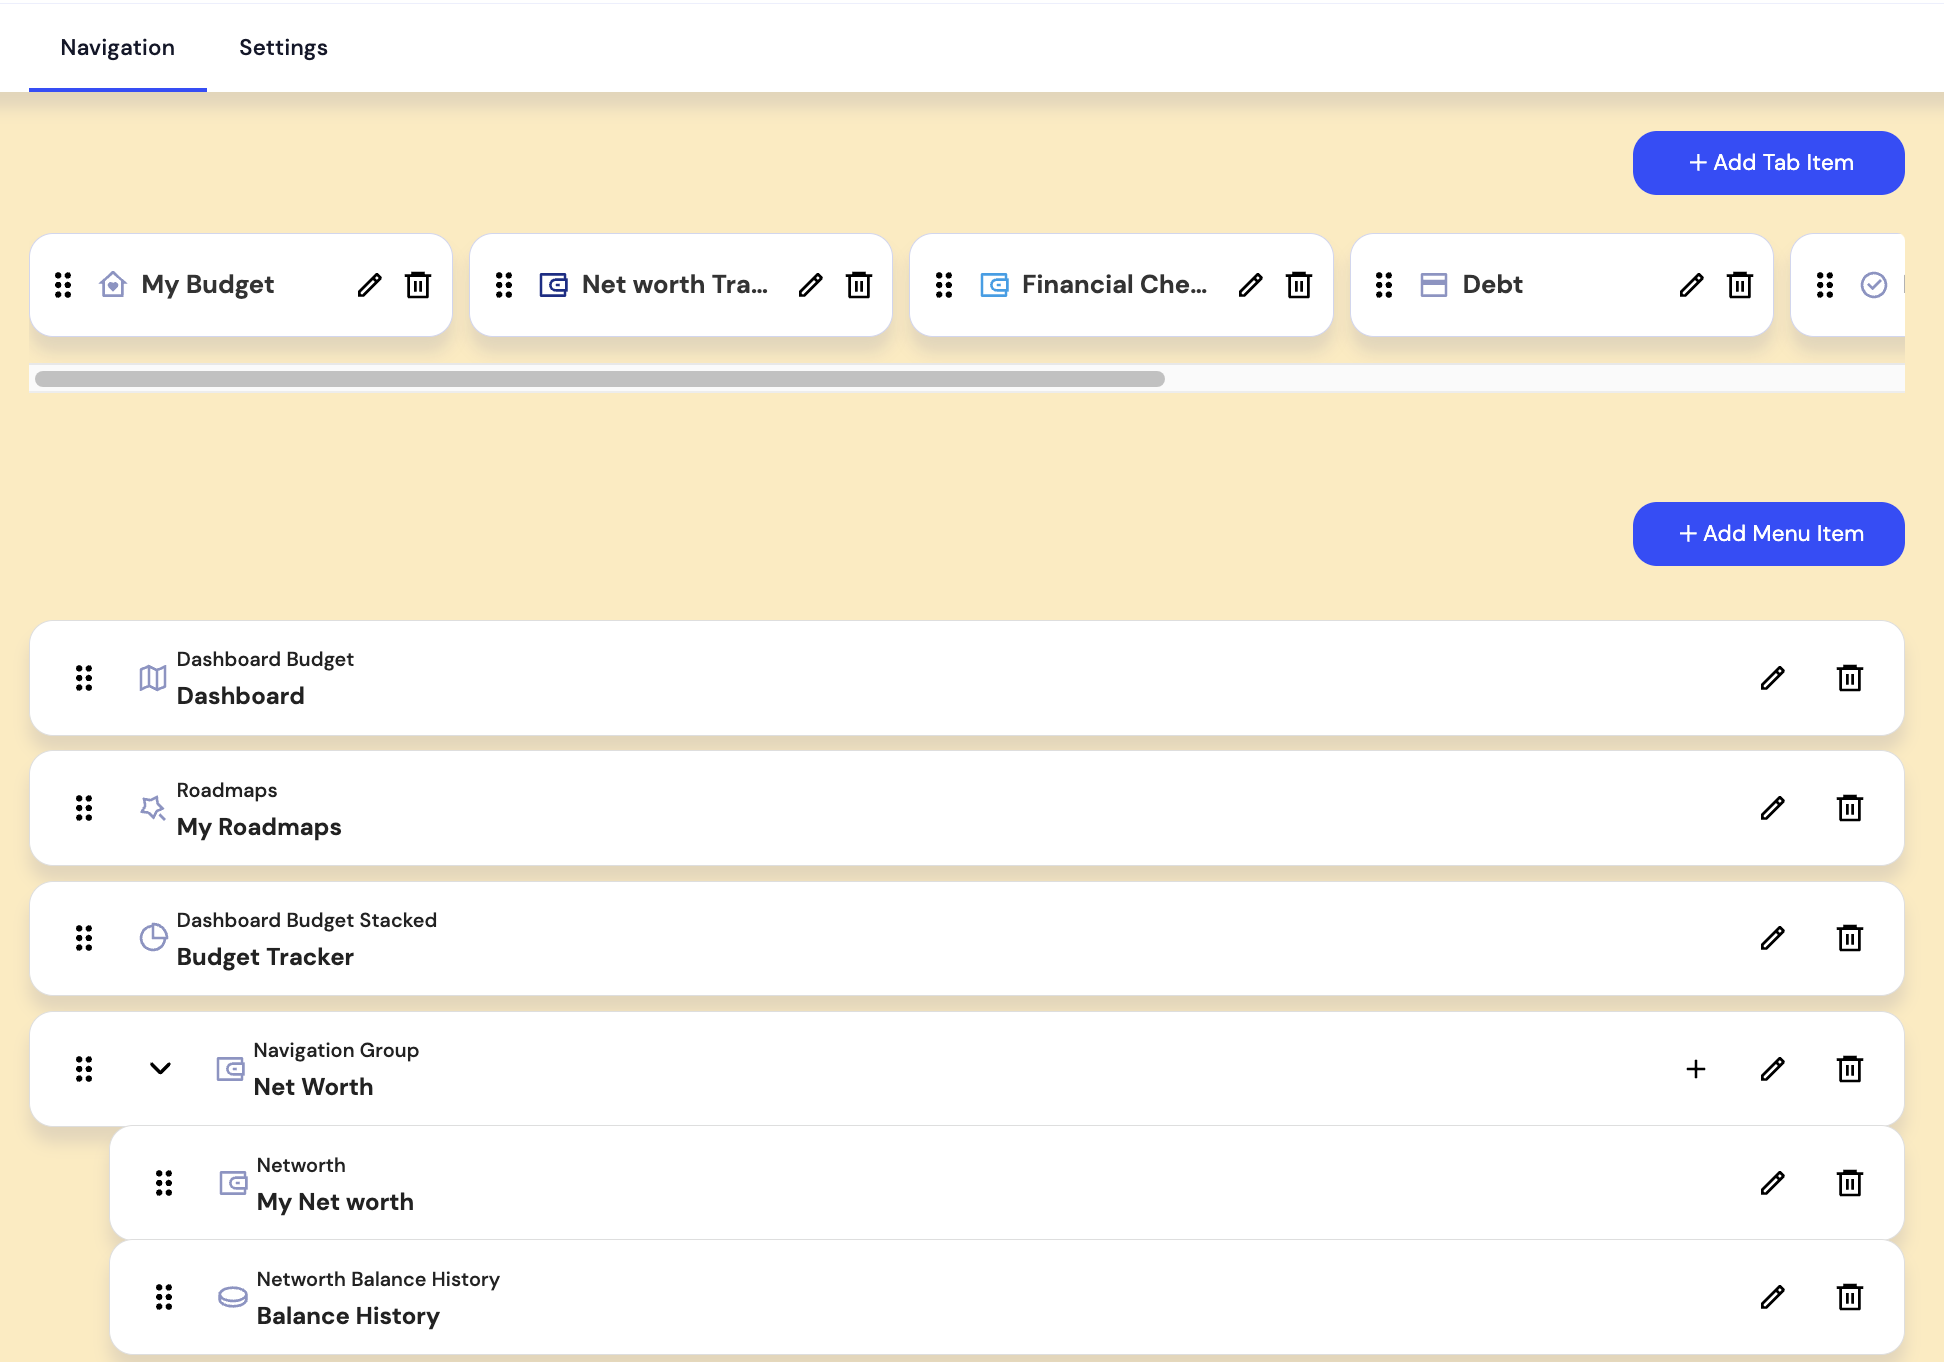The height and width of the screenshot is (1362, 1944).
Task: Delete the Balance History menu item
Action: click(1849, 1297)
